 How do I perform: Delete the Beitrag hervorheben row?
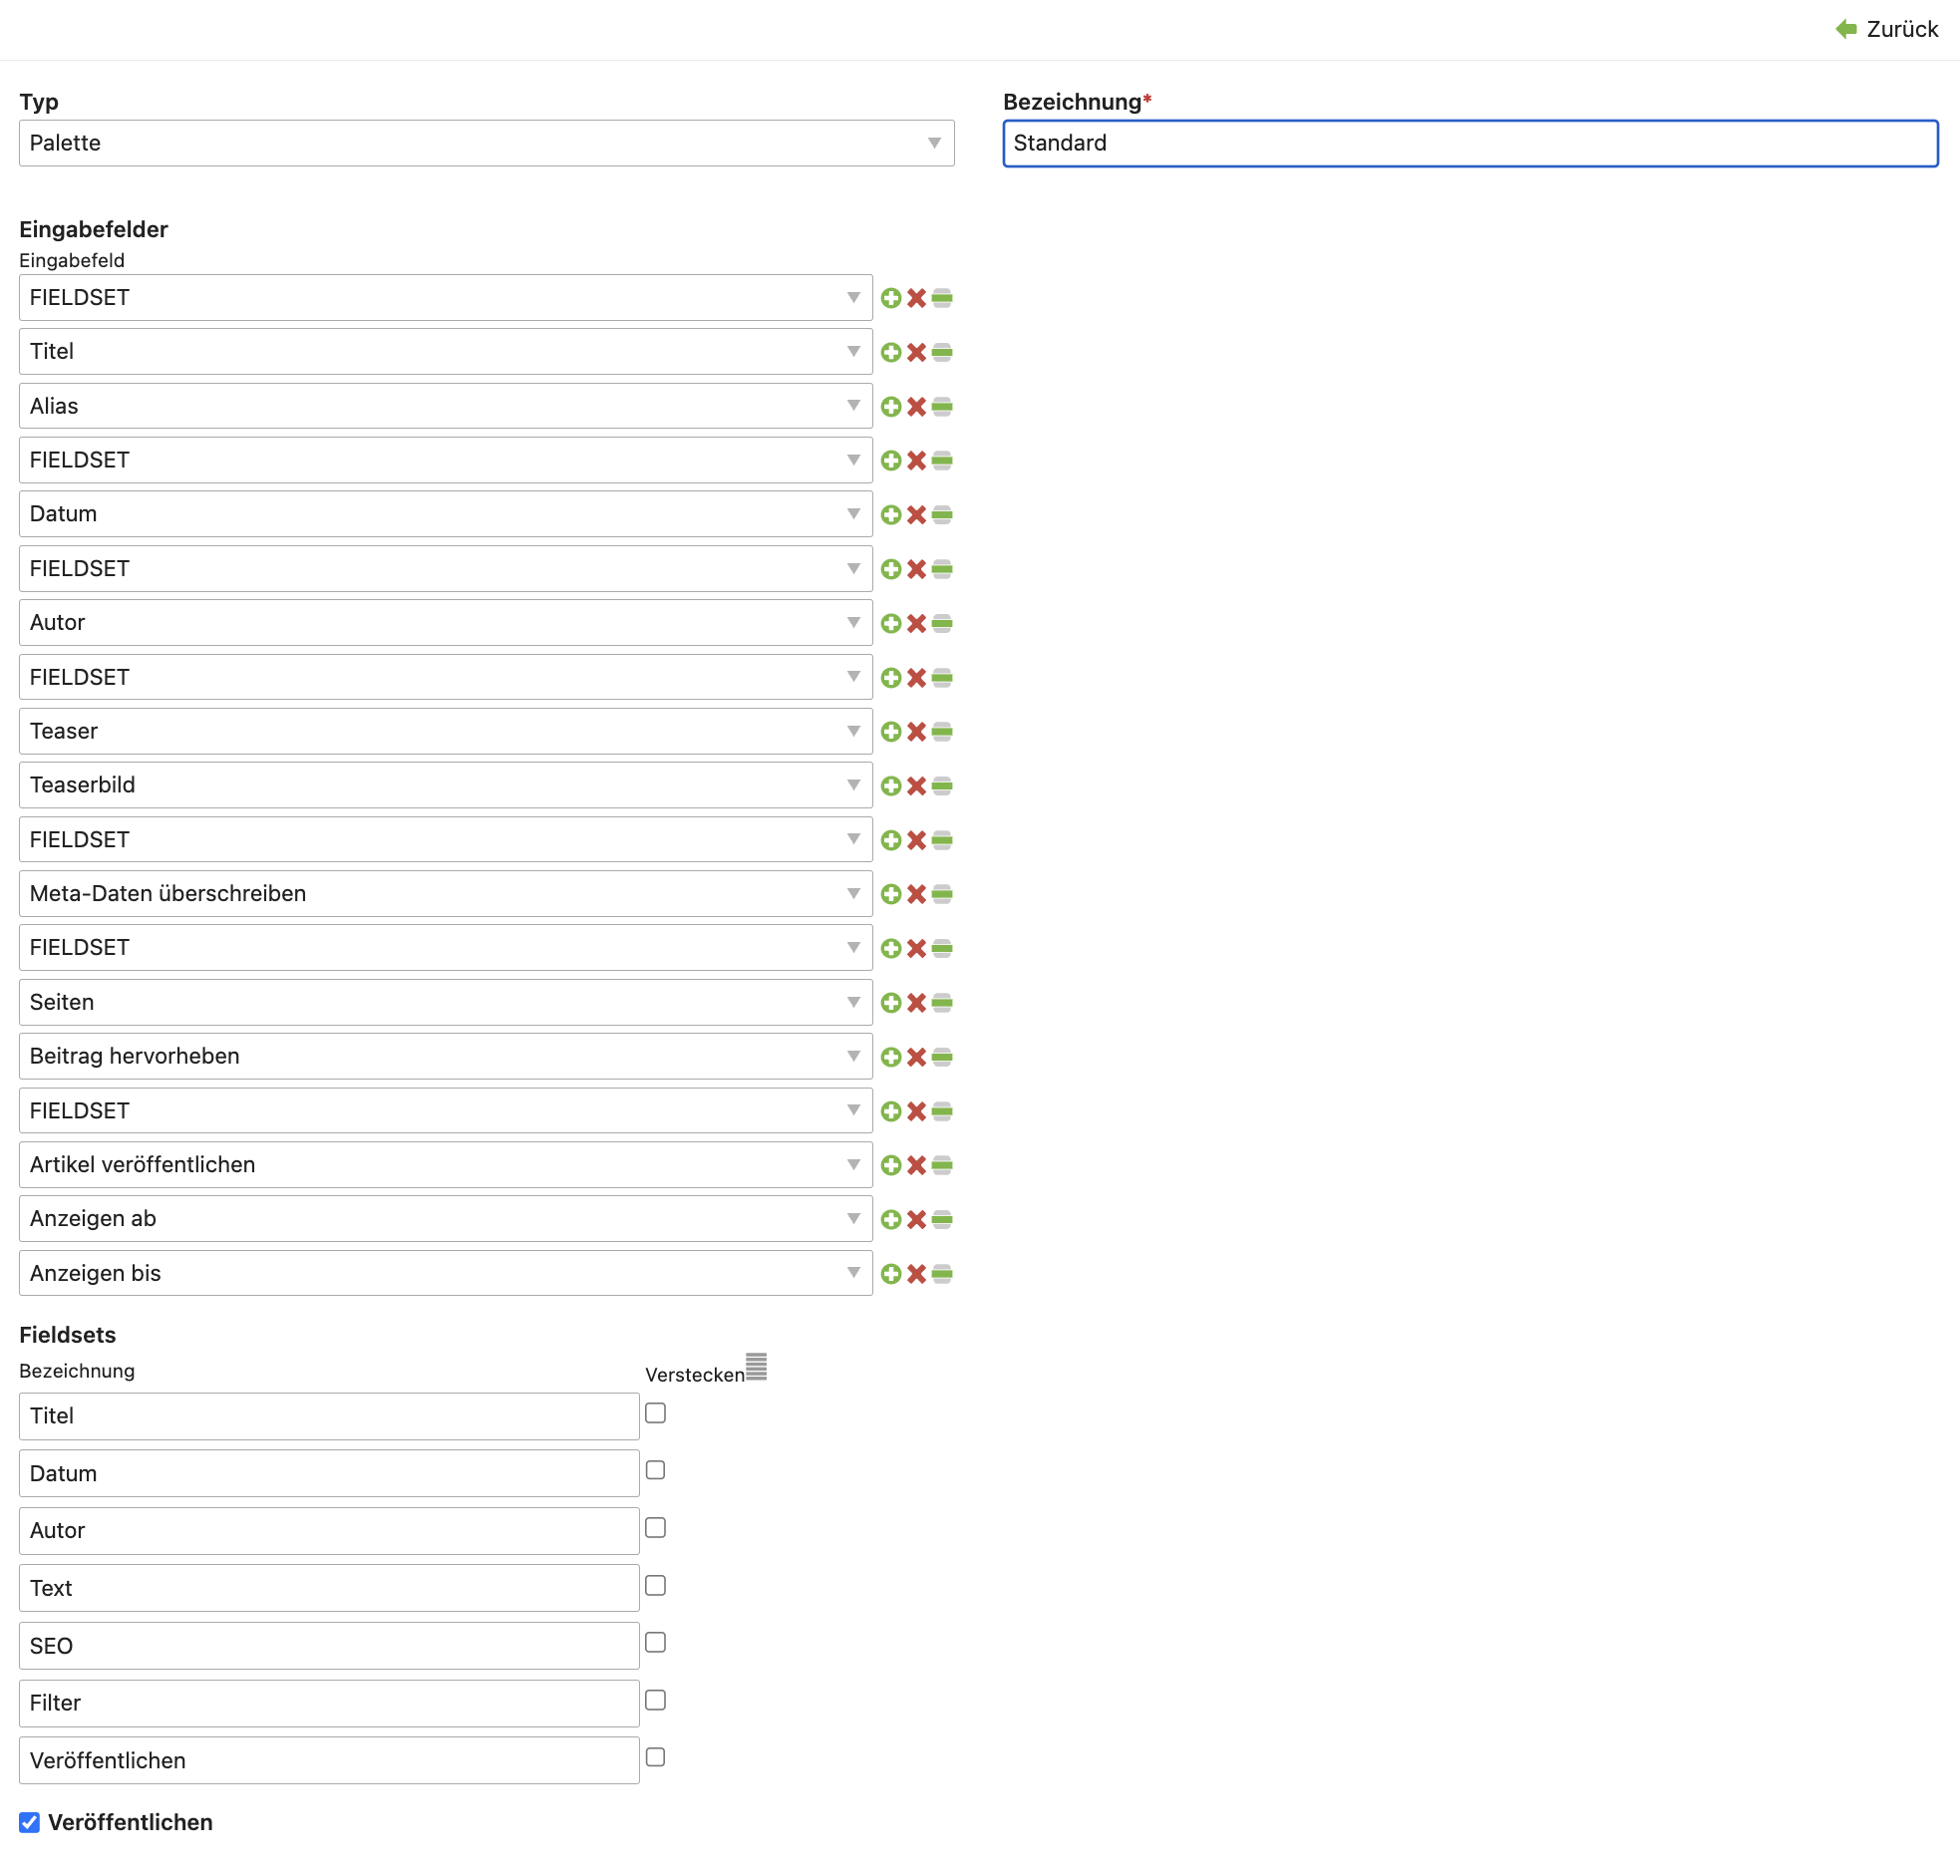pyautogui.click(x=916, y=1057)
